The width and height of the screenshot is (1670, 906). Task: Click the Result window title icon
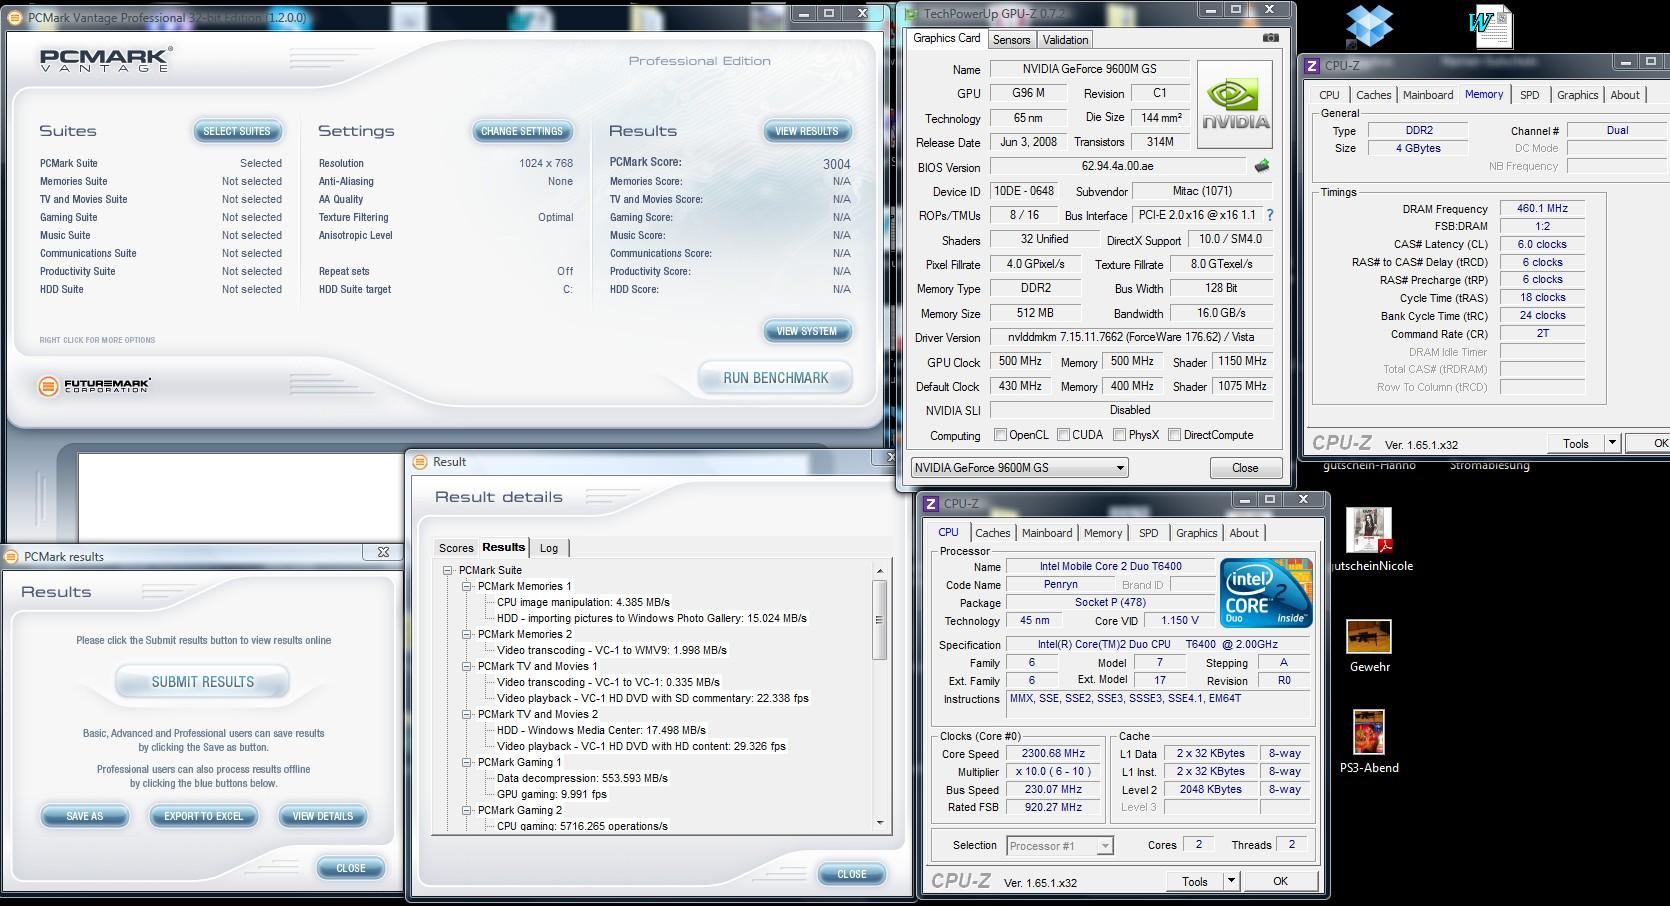coord(421,462)
